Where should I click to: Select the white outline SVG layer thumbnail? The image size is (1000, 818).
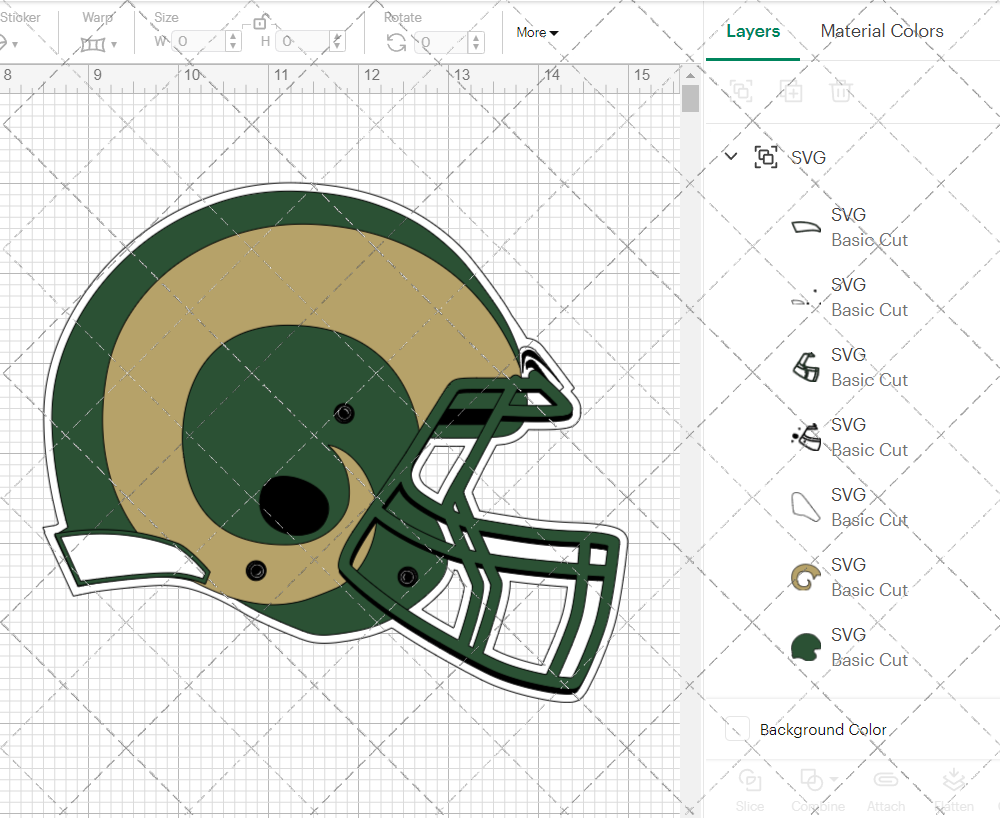805,507
